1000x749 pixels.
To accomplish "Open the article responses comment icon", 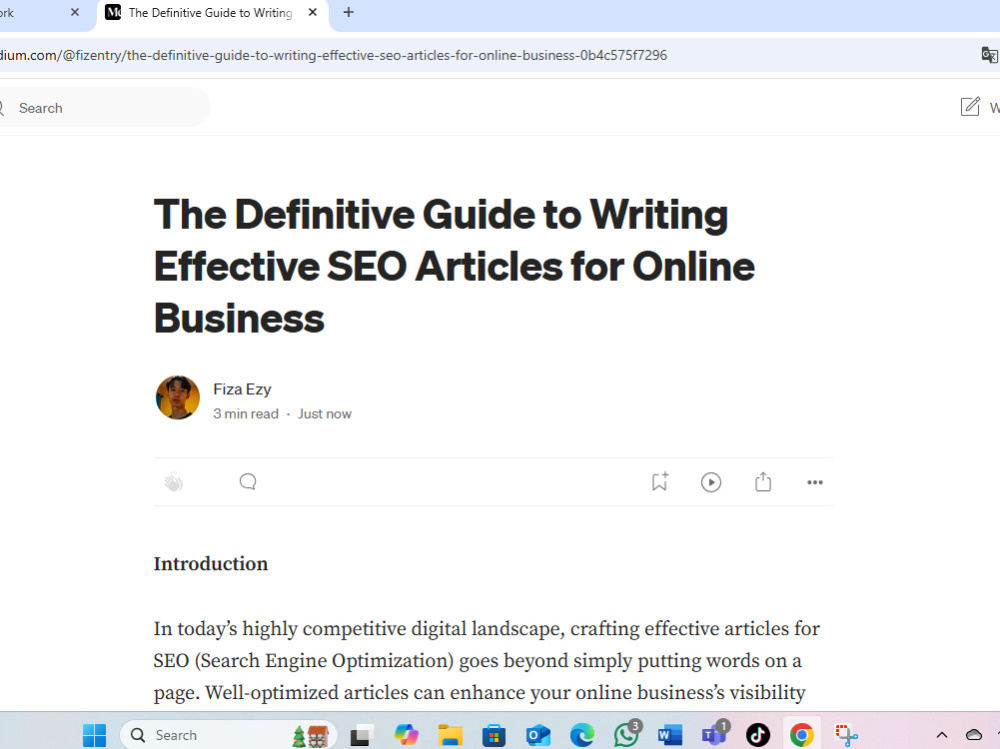I will [x=248, y=482].
